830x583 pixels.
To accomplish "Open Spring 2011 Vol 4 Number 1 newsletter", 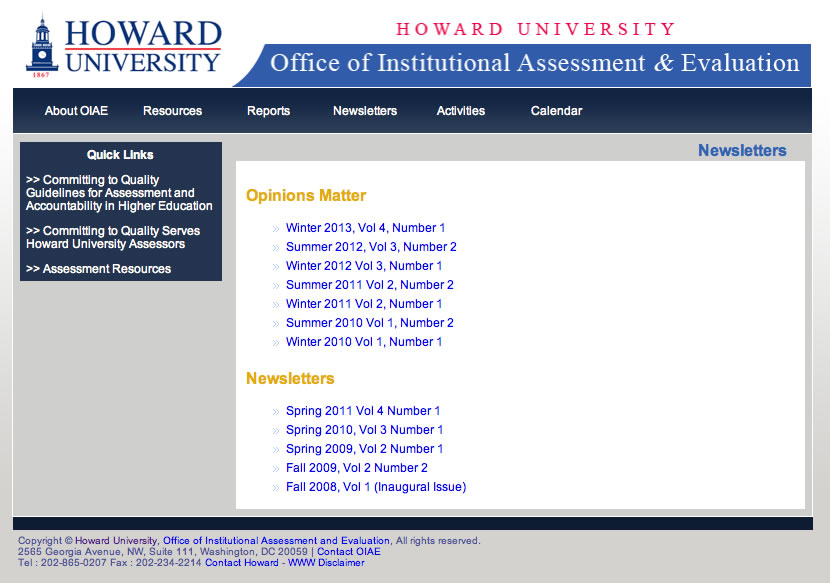I will click(363, 411).
